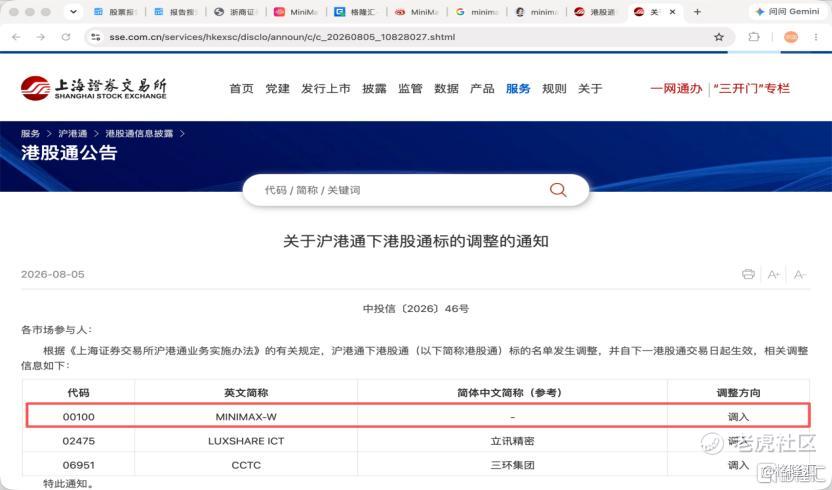Click the 调整方向 column header
The width and height of the screenshot is (832, 490).
coord(739,393)
